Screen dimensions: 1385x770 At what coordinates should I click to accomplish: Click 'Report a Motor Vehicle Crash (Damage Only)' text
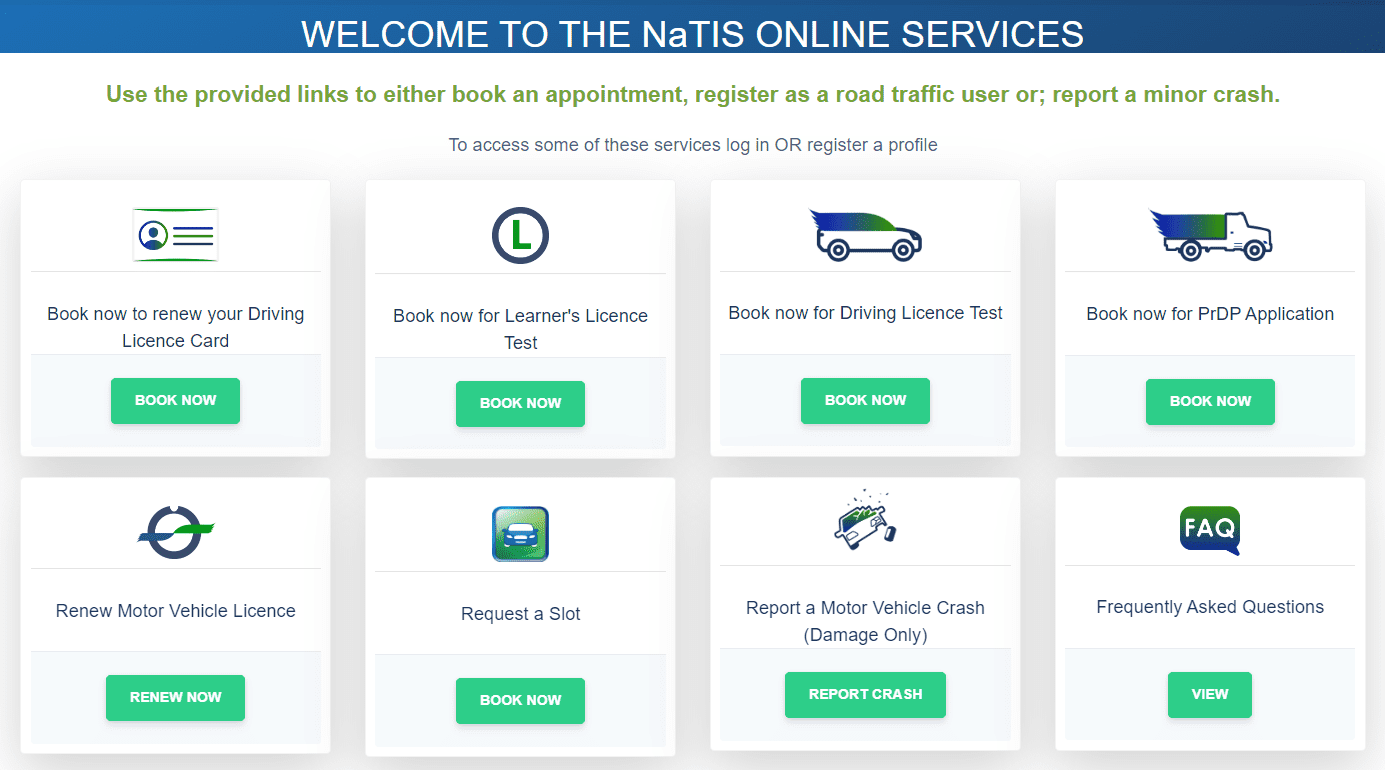865,621
